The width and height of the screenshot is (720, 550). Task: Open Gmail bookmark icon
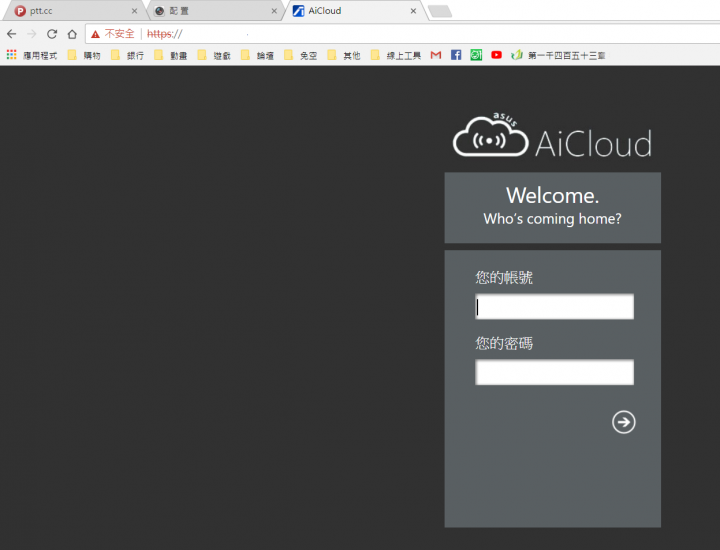(x=436, y=55)
